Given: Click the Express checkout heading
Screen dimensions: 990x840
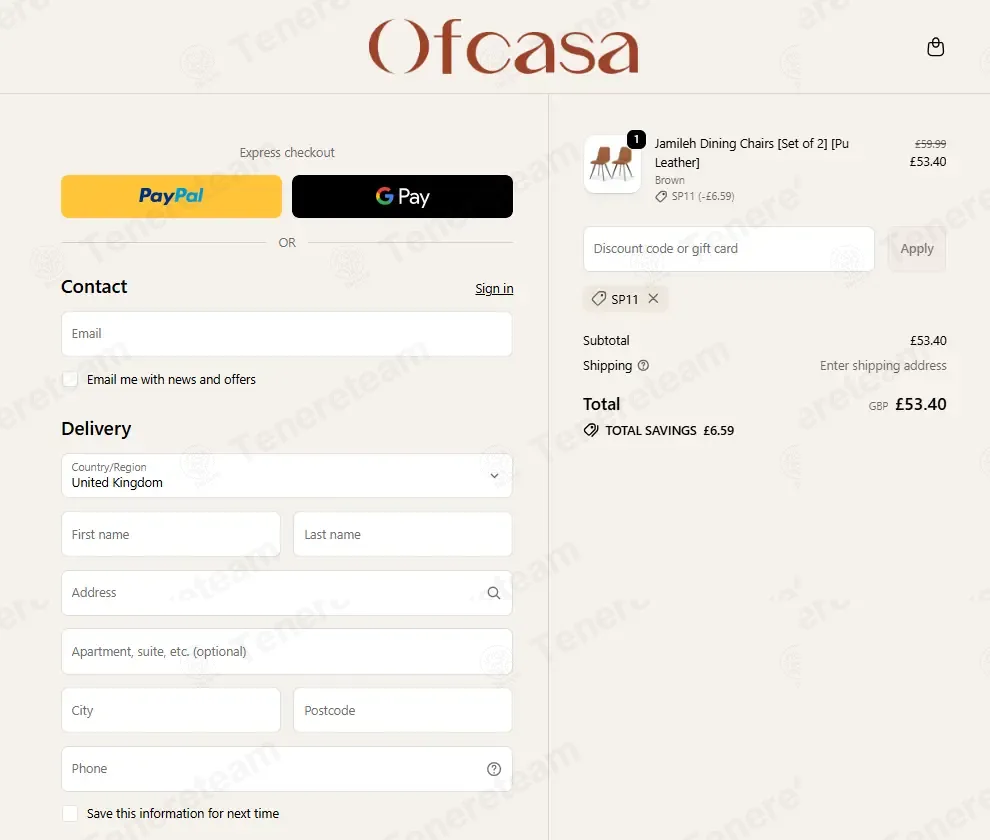Looking at the screenshot, I should [287, 152].
